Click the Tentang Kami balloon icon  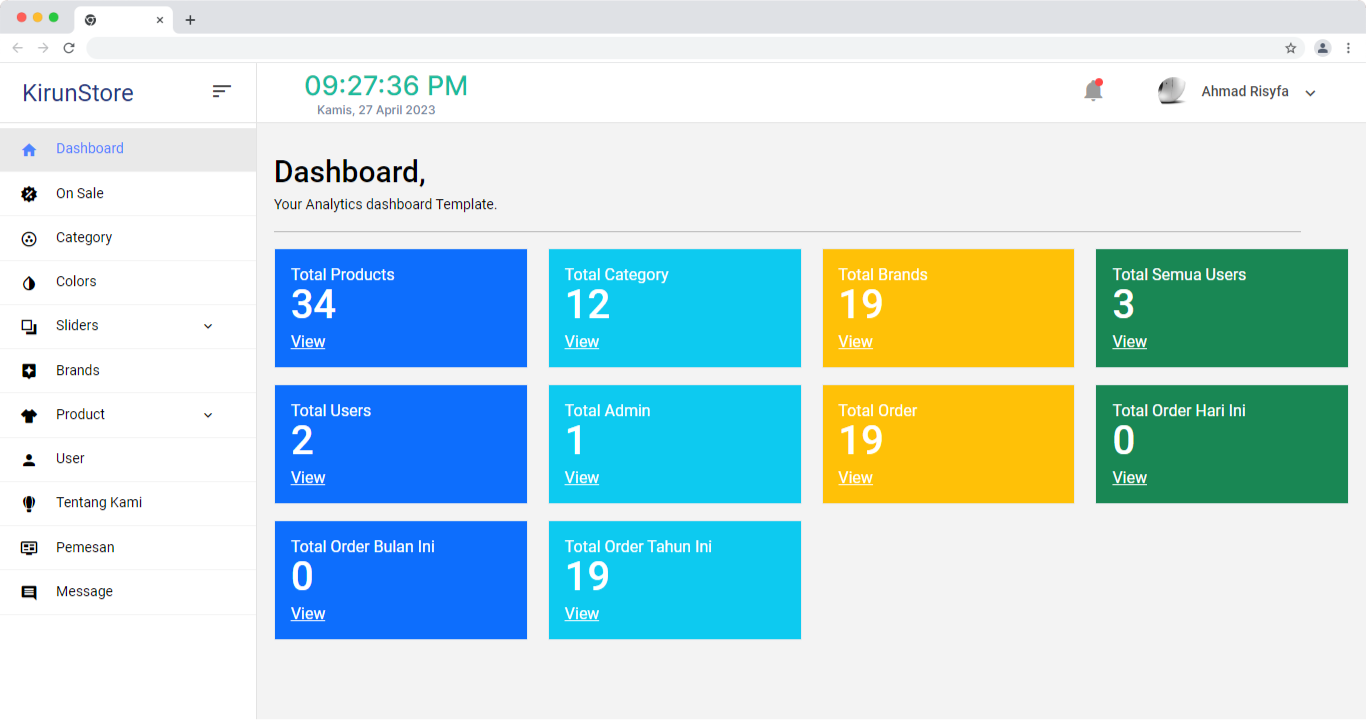click(x=29, y=503)
